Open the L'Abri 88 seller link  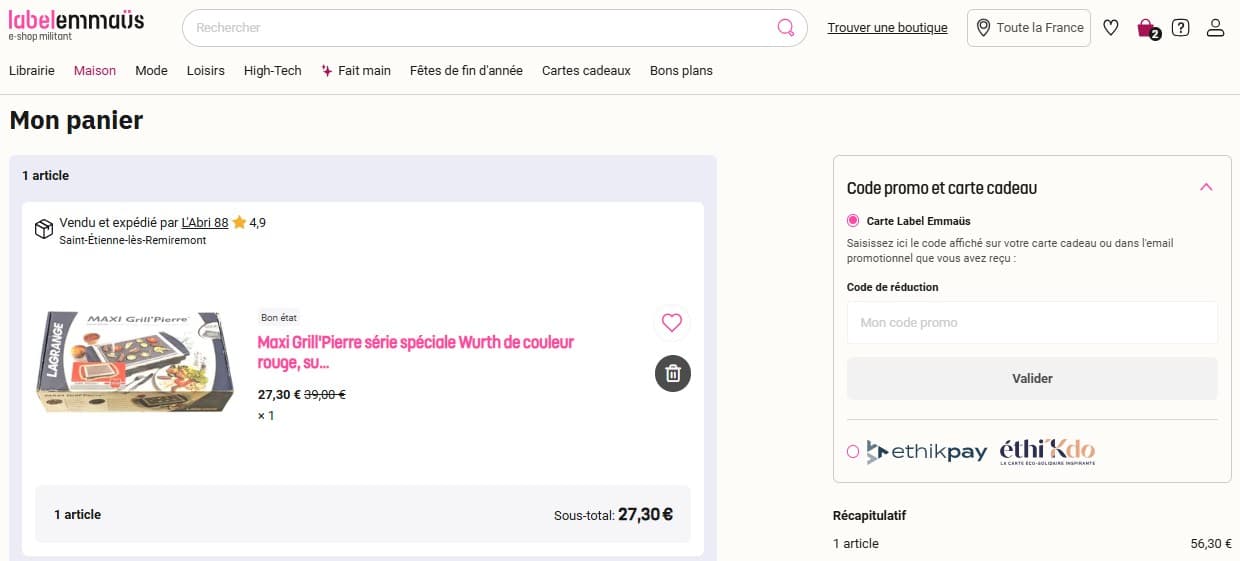(x=205, y=223)
